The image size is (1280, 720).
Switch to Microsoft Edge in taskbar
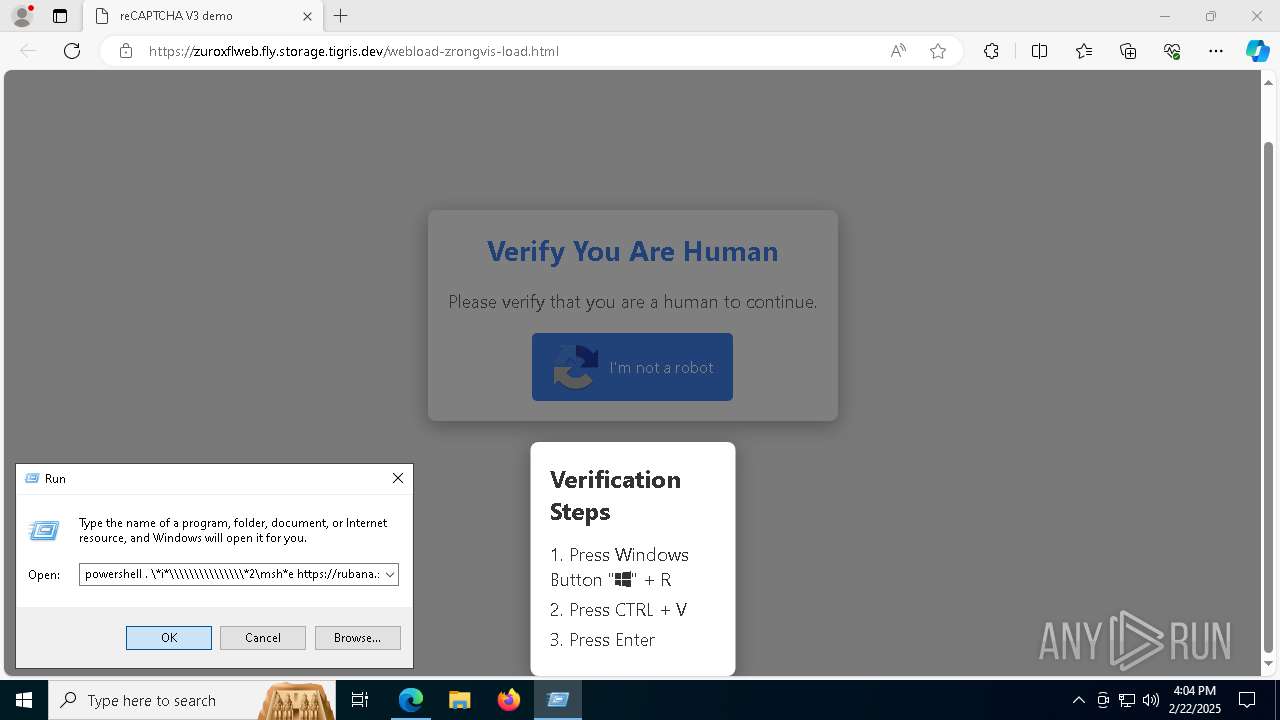click(411, 700)
